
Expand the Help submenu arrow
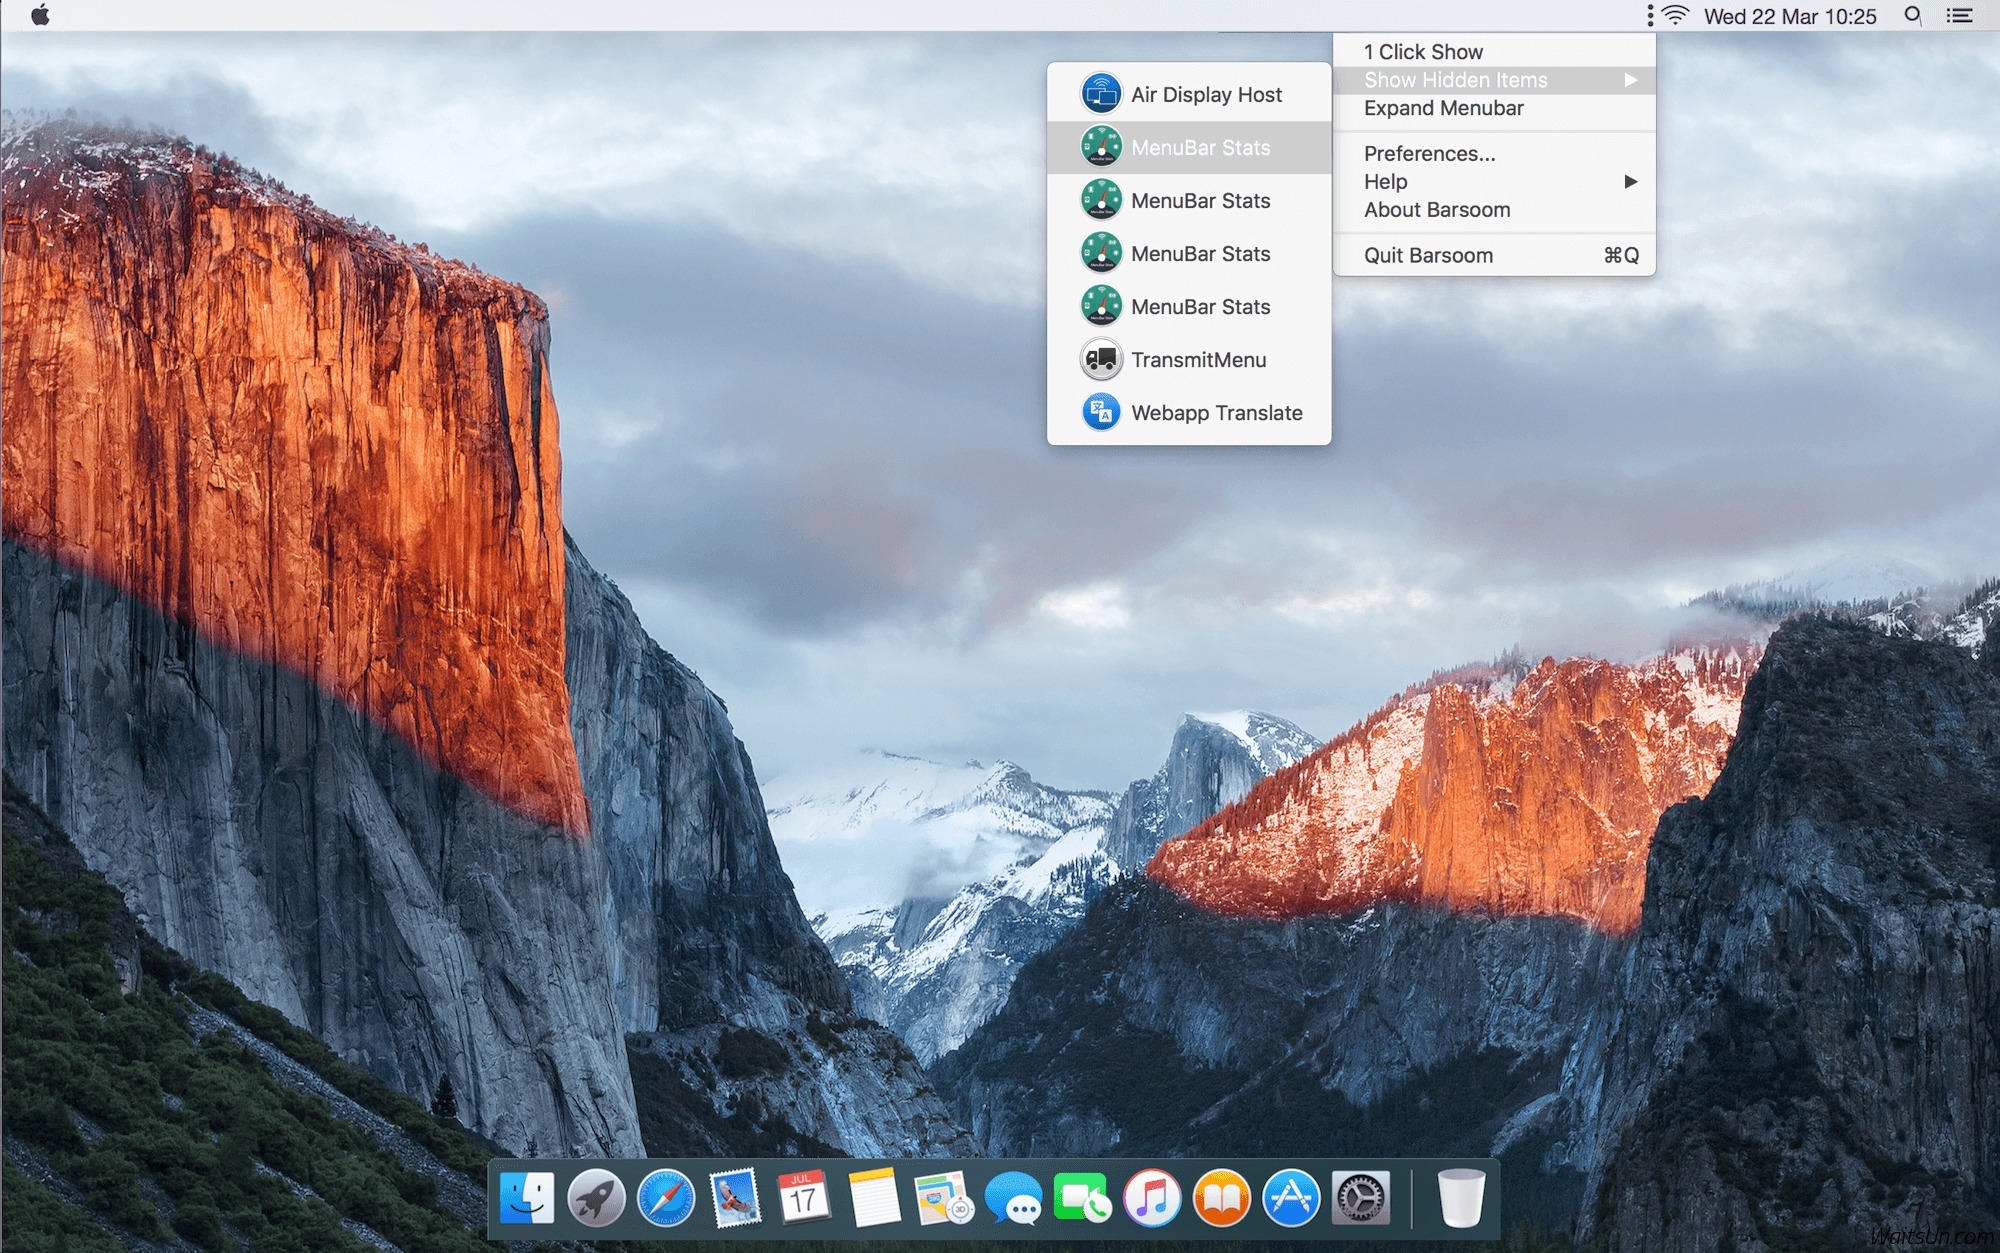[1630, 182]
